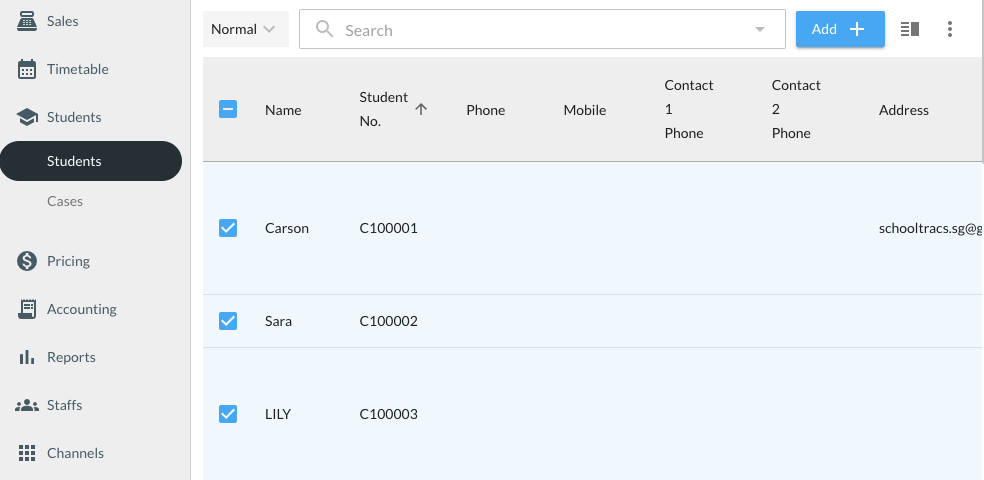
Task: Collapse the Students section in sidebar
Action: point(74,117)
